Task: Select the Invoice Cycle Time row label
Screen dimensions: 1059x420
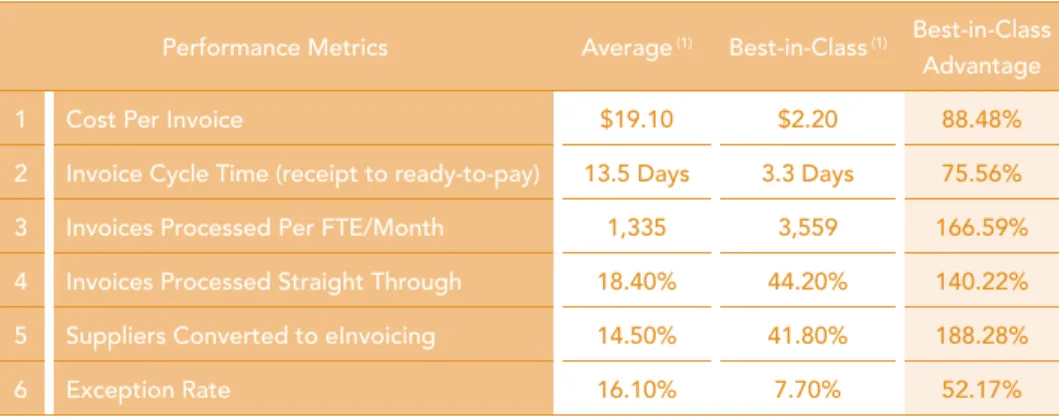Action: (303, 174)
